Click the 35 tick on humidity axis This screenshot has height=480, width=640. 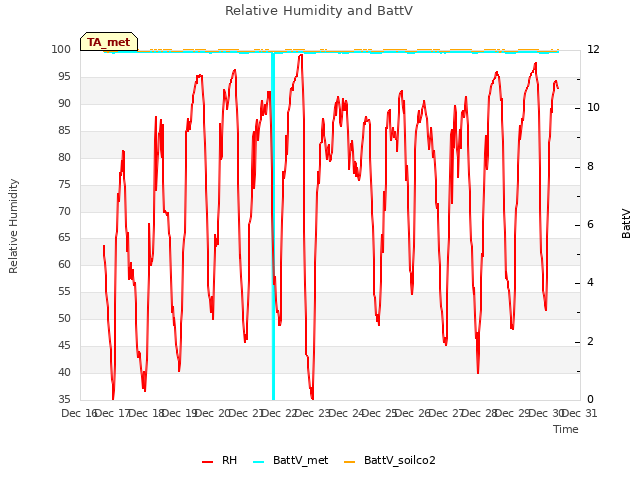click(x=64, y=399)
